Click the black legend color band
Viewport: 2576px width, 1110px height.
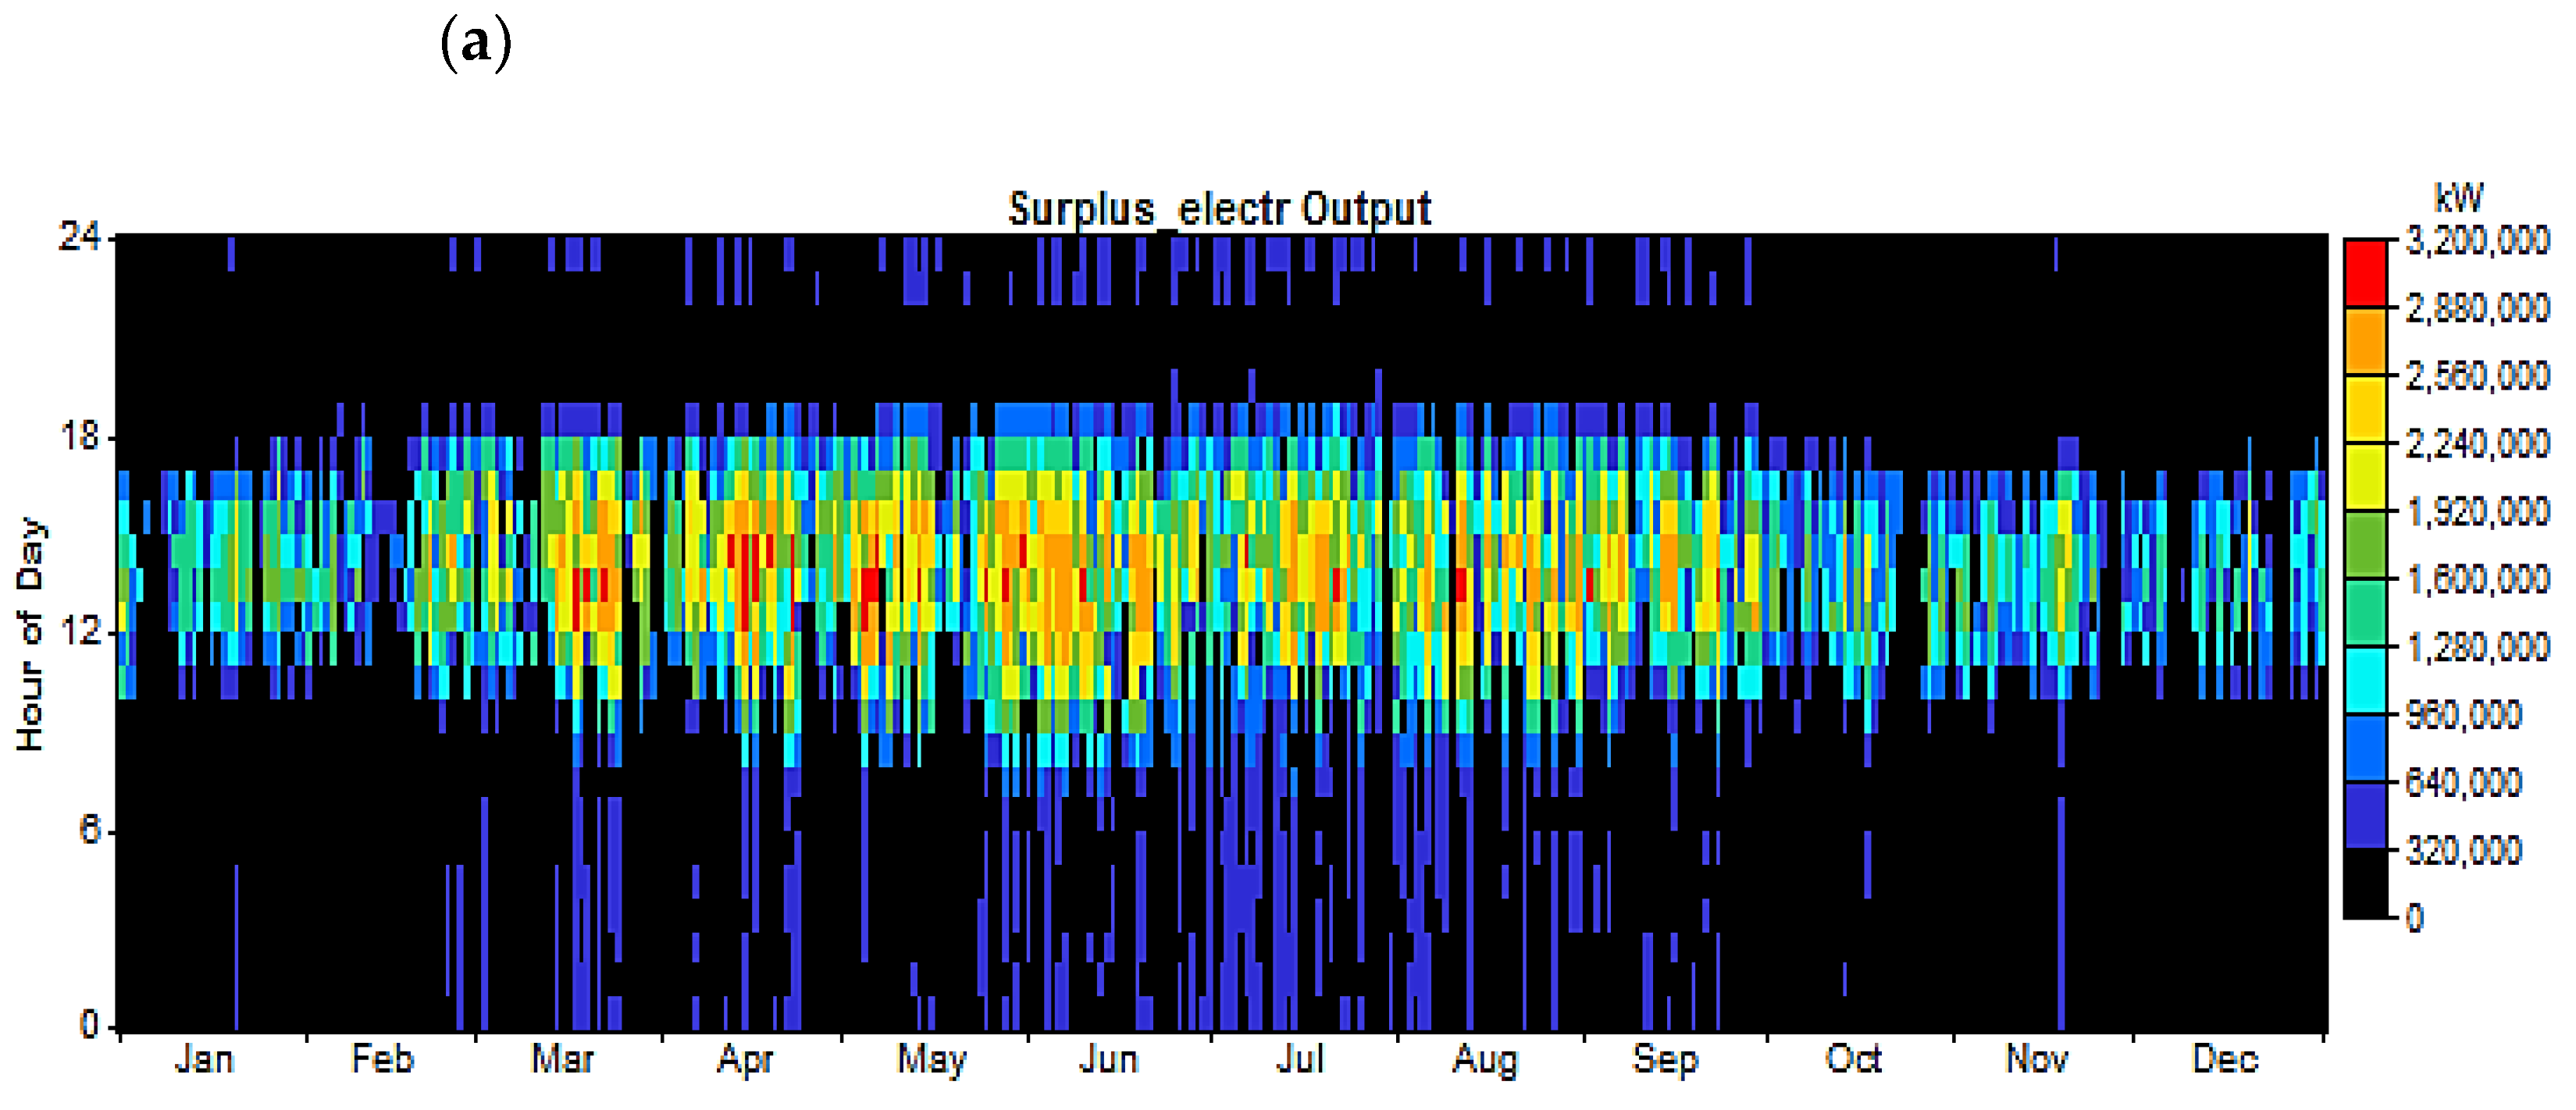tap(2365, 883)
